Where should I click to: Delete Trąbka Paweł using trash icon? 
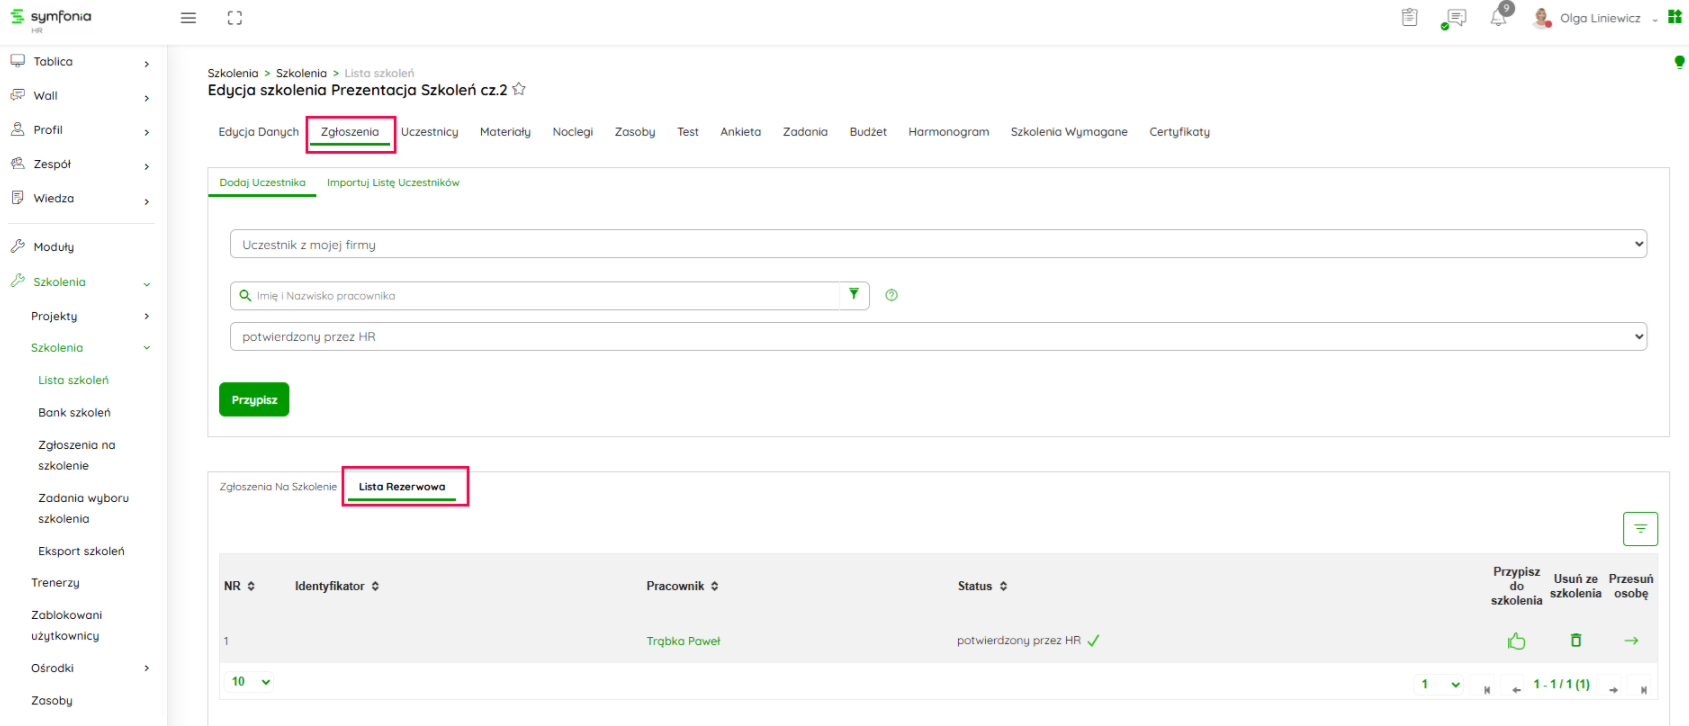[1576, 640]
